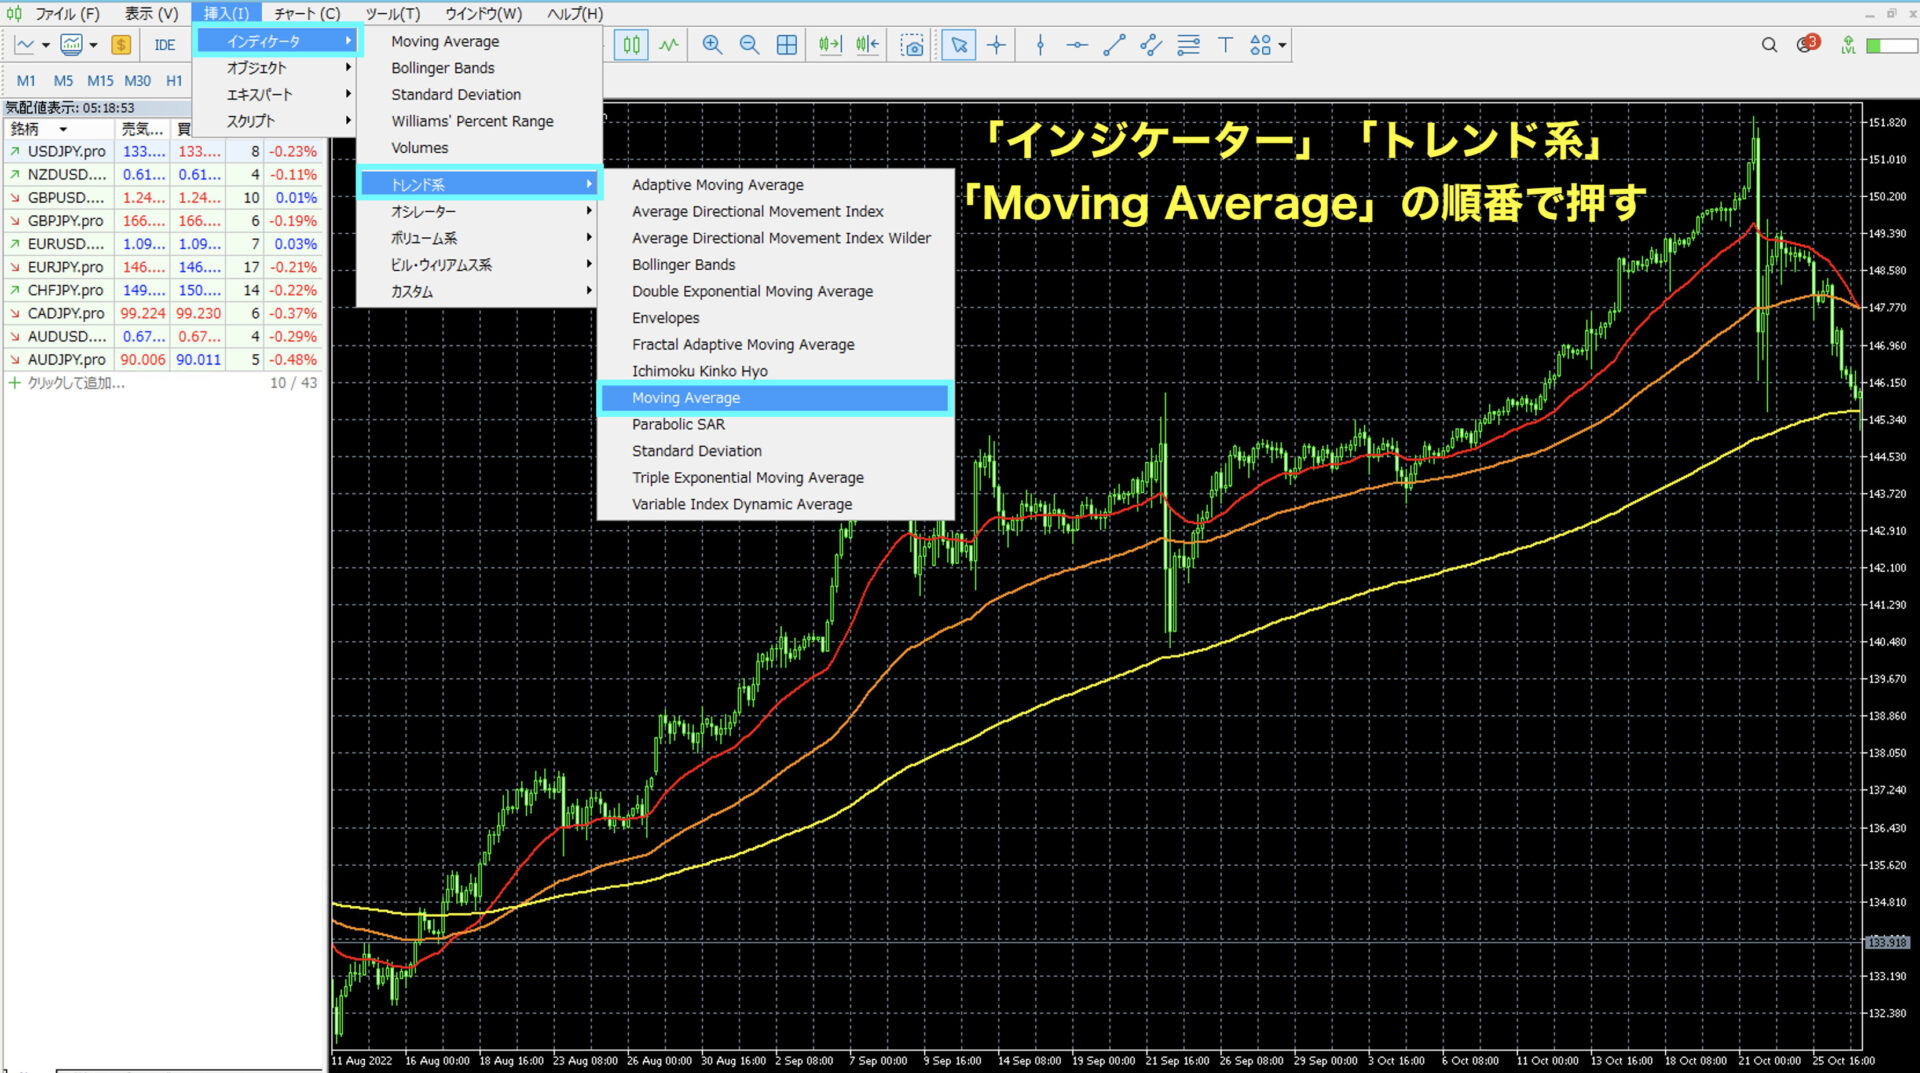The image size is (1920, 1073).
Task: Open the search magnifier in top right
Action: click(x=1769, y=45)
